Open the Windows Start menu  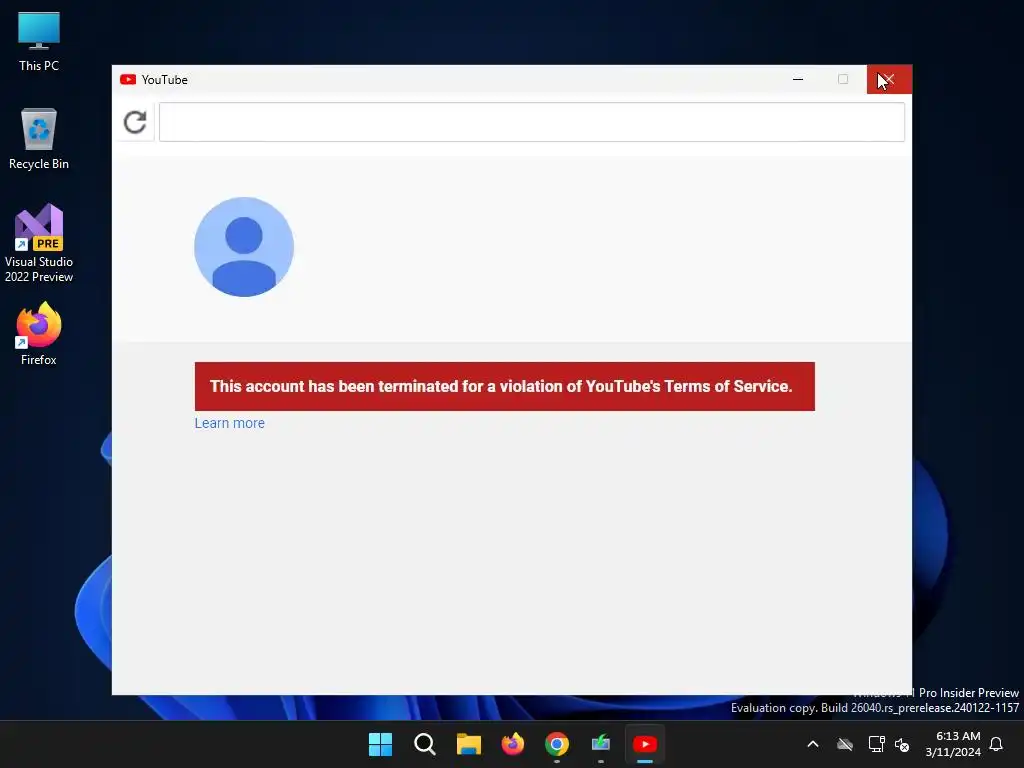380,744
